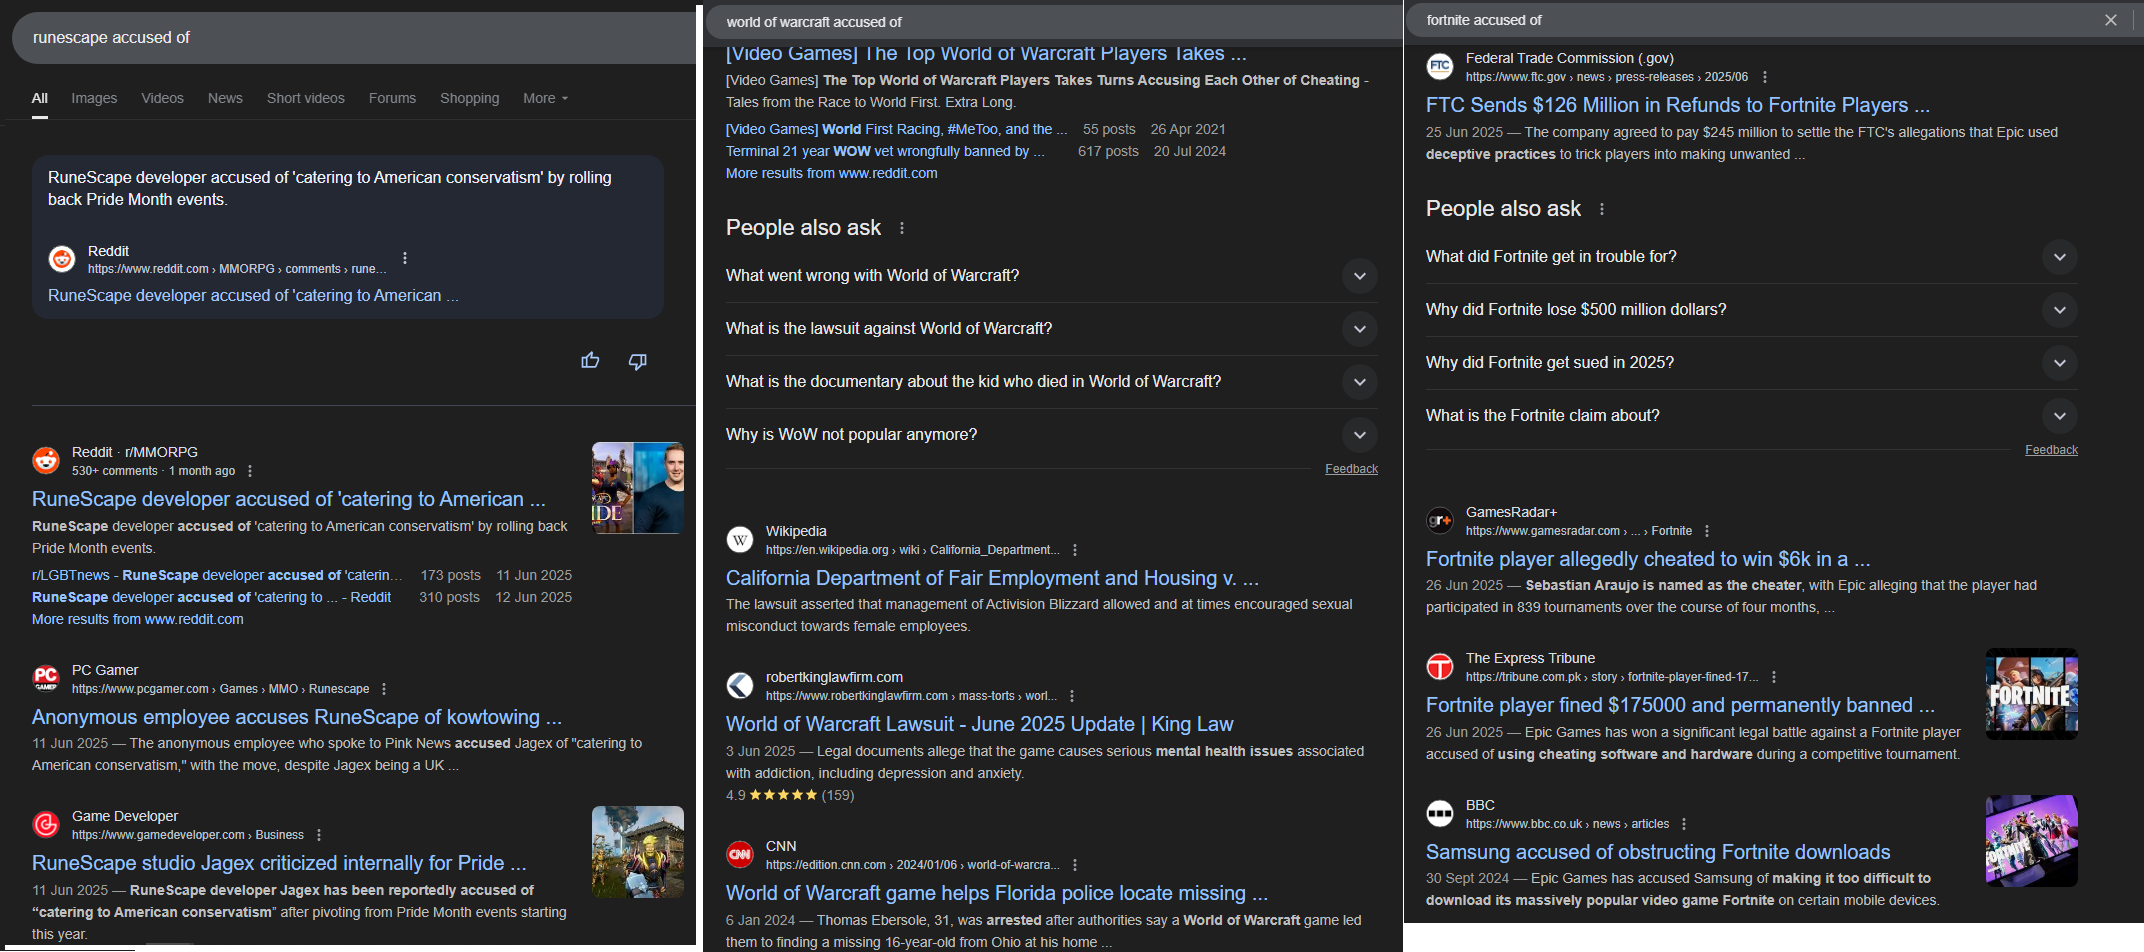Open three-dot menu beside Reddit featured snippet source
This screenshot has height=952, width=2144.
tap(405, 258)
